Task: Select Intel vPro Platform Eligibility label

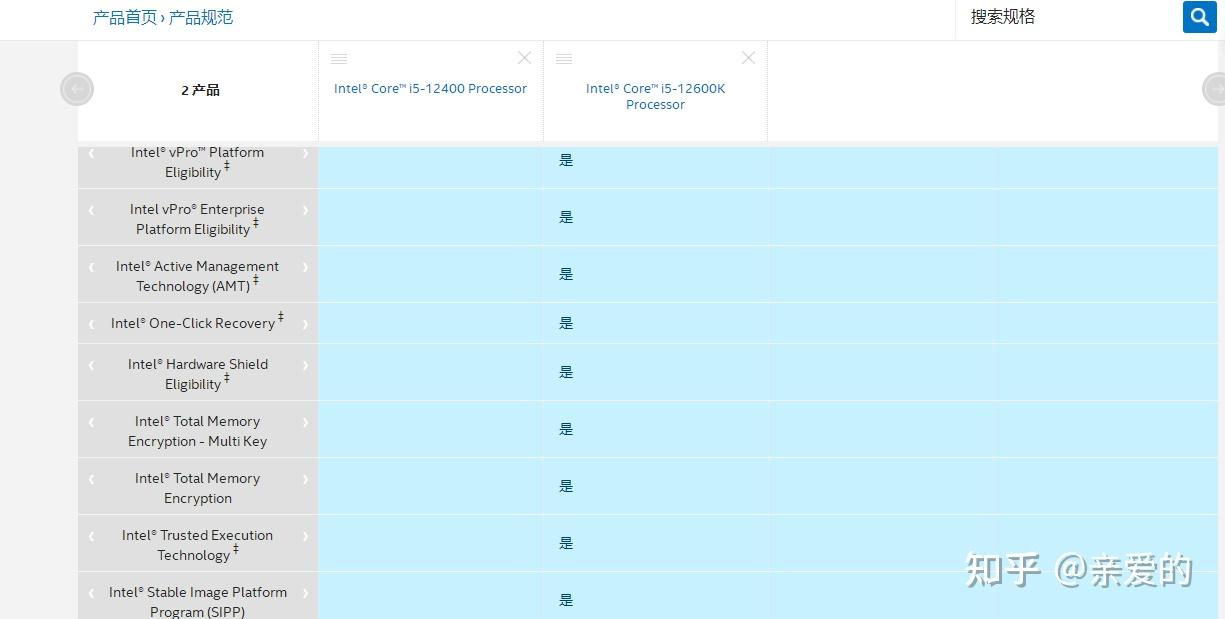Action: coord(198,162)
